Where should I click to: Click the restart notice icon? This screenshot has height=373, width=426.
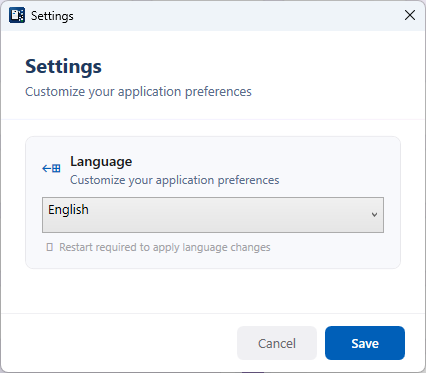point(50,247)
